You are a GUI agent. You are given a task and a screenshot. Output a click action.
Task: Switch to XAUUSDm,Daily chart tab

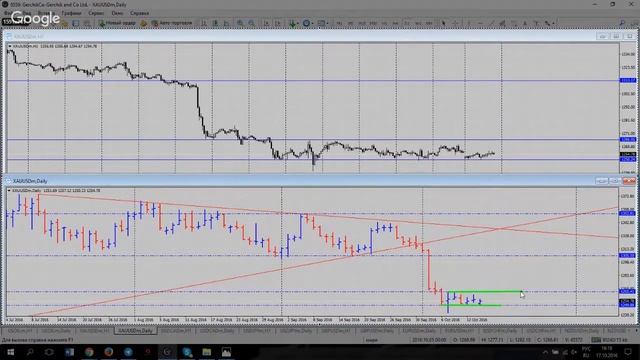tap(135, 330)
